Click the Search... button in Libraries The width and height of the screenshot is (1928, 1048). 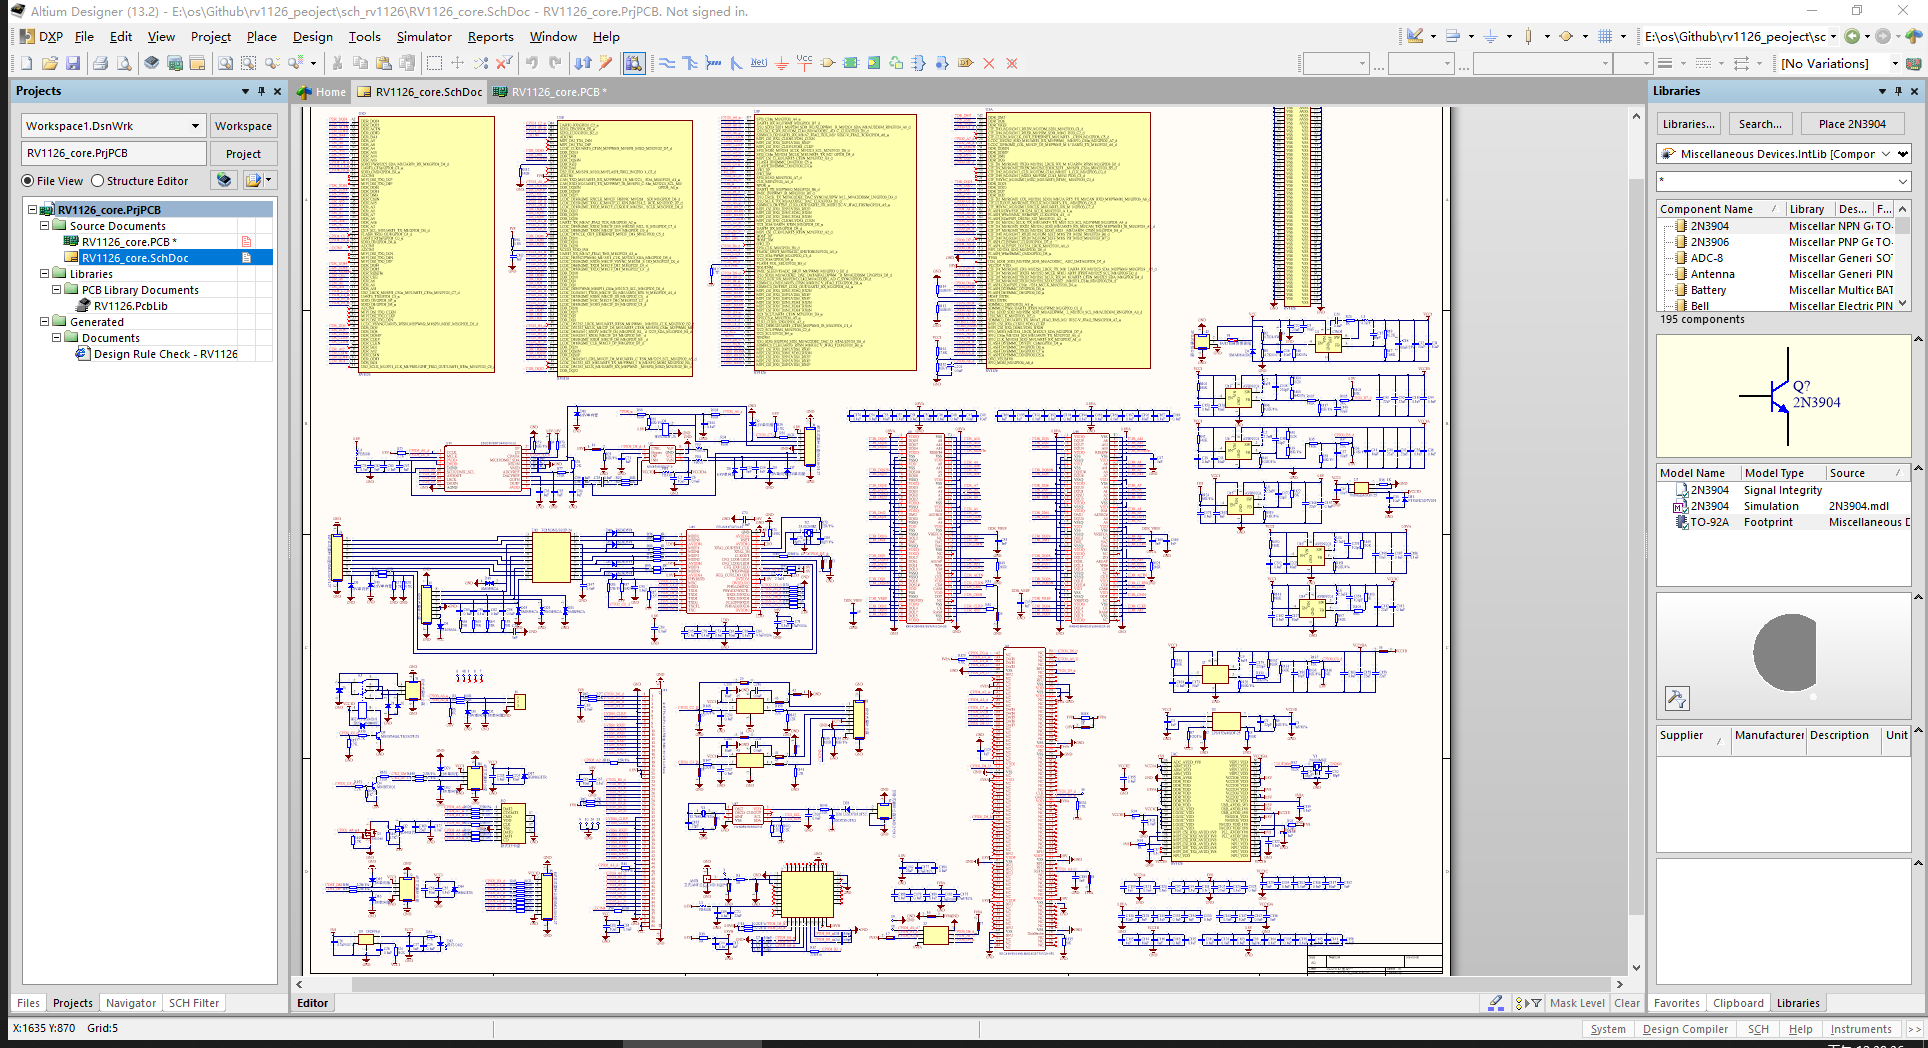[1759, 124]
